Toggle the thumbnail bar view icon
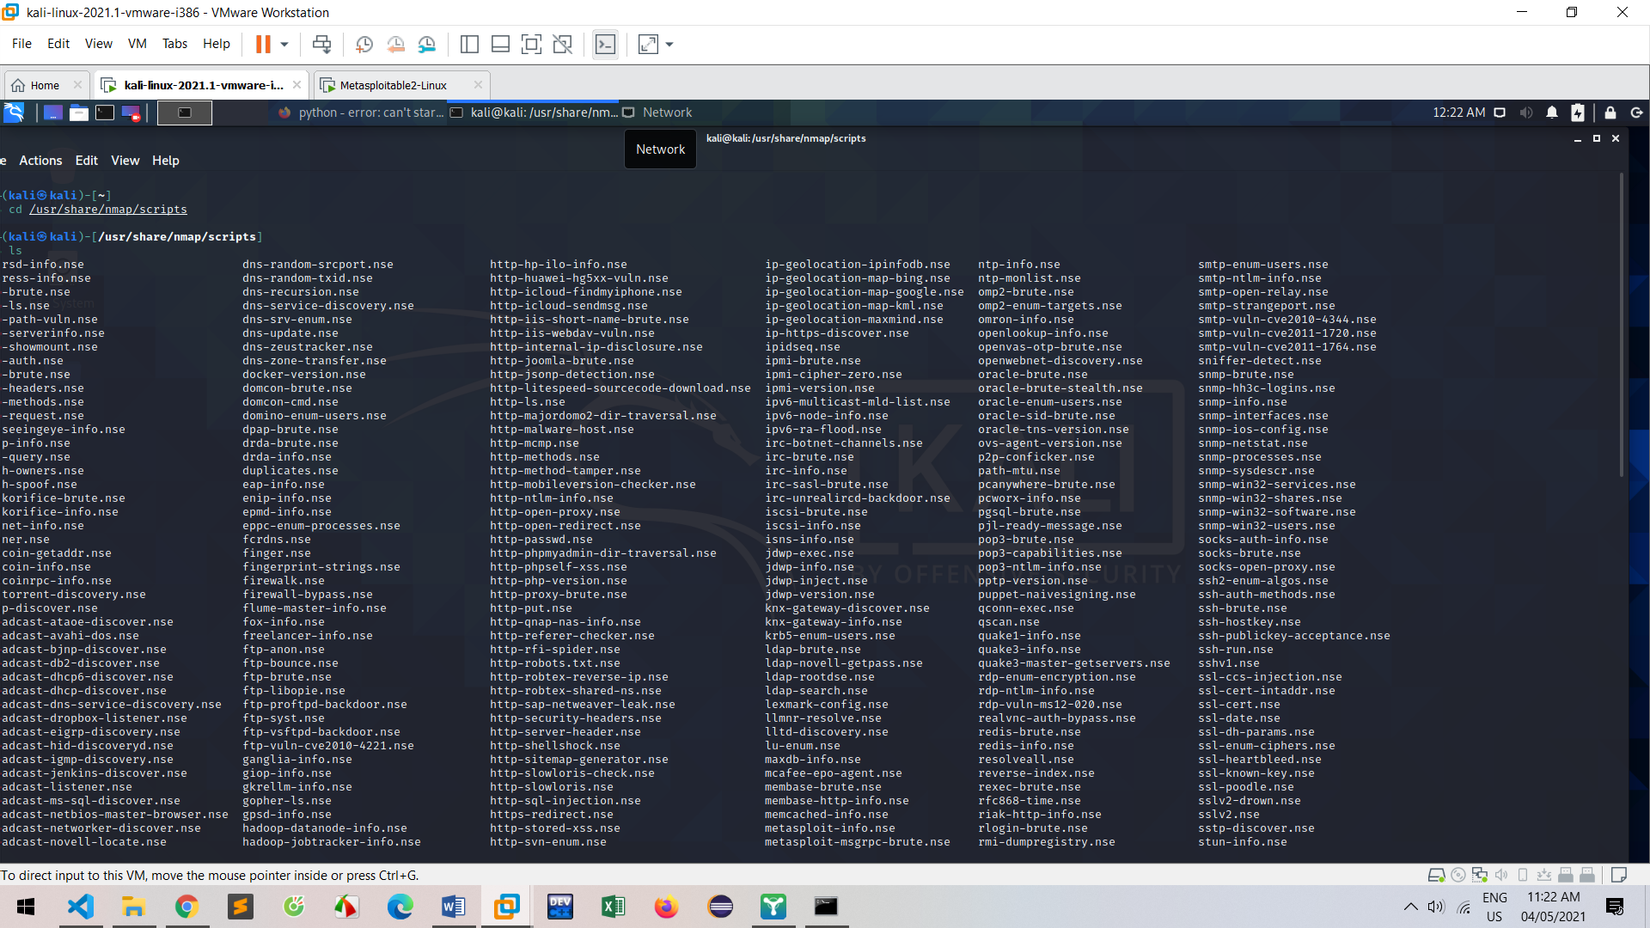The height and width of the screenshot is (928, 1650). [500, 44]
